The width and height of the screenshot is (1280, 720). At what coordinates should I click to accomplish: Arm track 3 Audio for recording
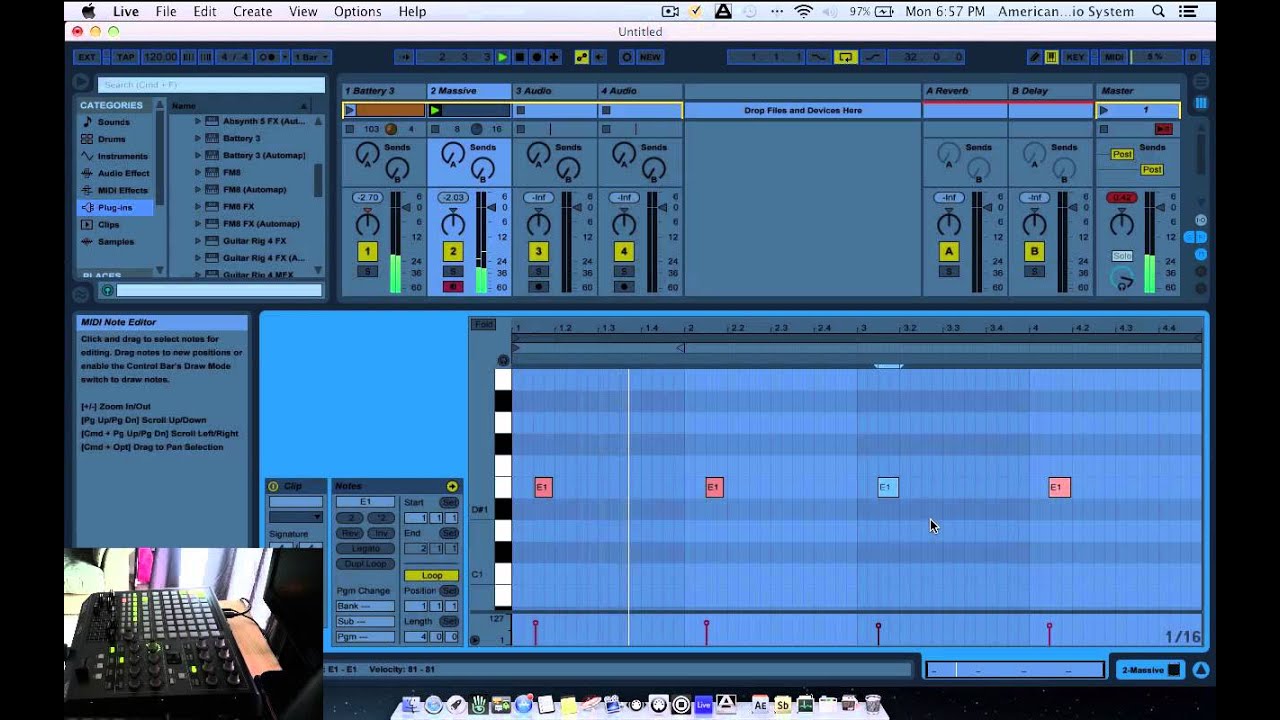[539, 287]
